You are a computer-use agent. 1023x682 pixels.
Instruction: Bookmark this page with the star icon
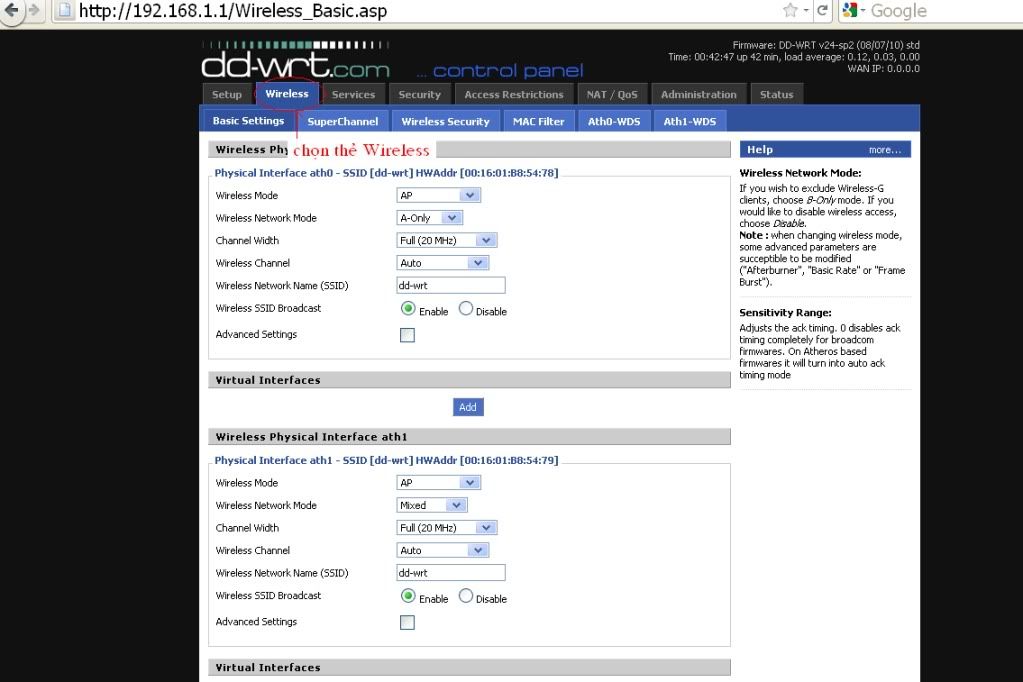point(790,10)
